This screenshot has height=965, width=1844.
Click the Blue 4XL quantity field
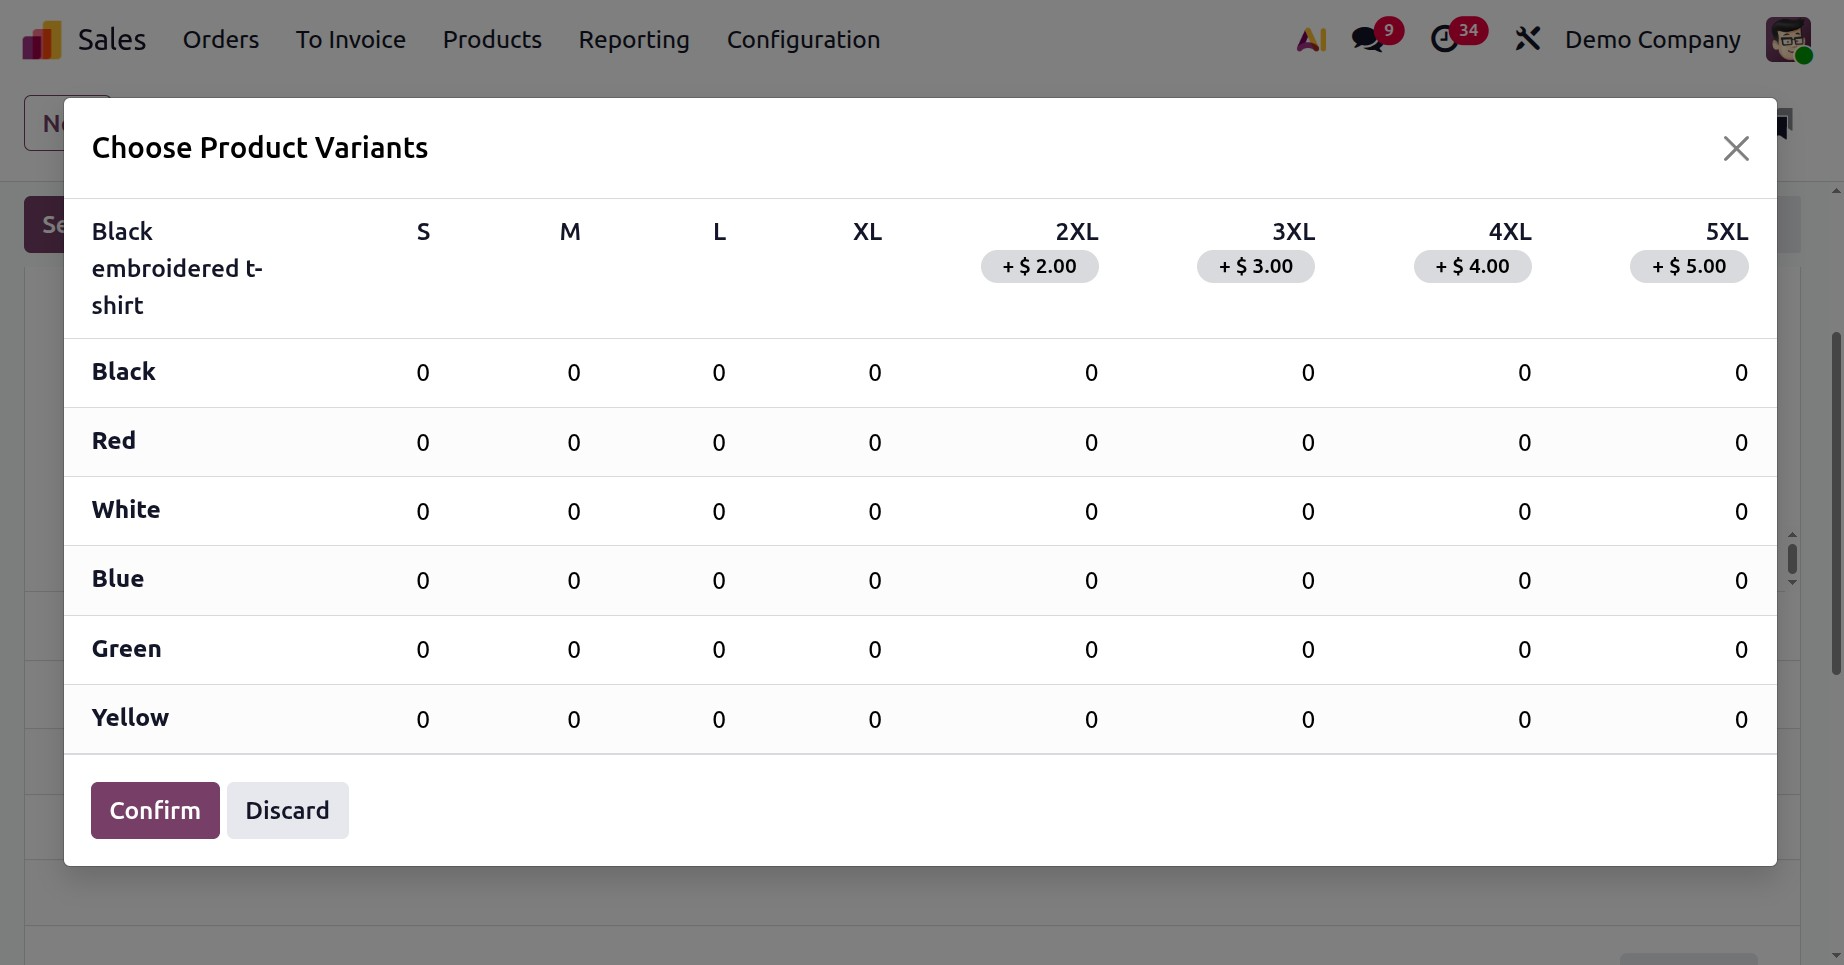(1524, 581)
